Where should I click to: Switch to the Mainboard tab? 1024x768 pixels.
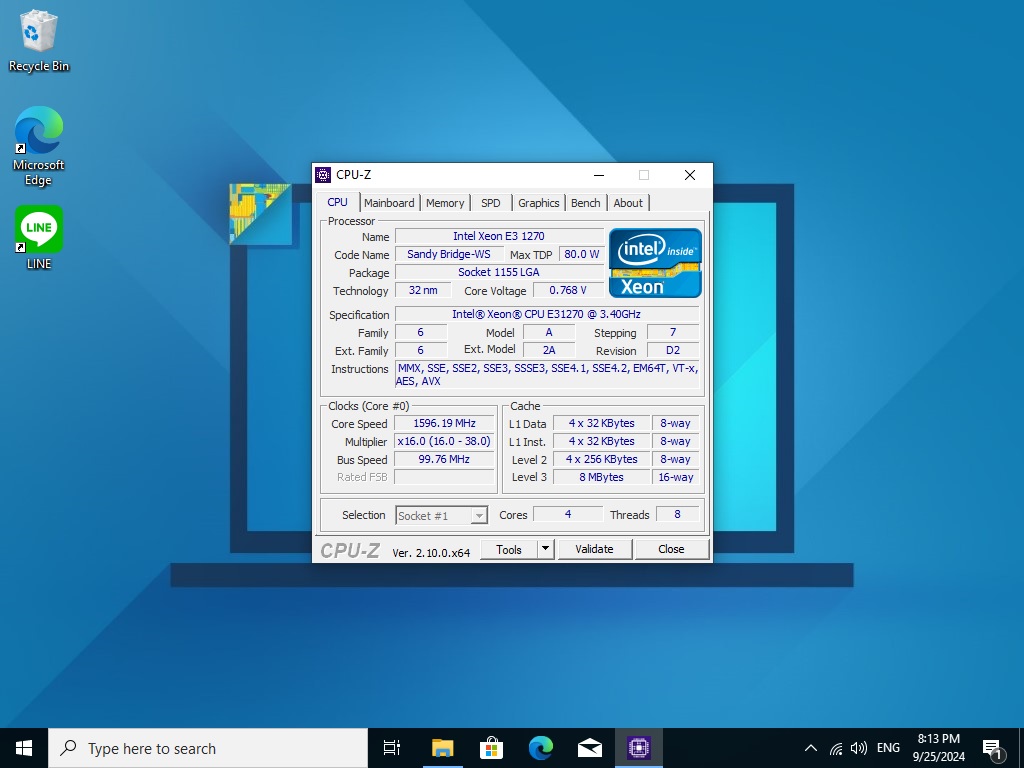(x=389, y=203)
